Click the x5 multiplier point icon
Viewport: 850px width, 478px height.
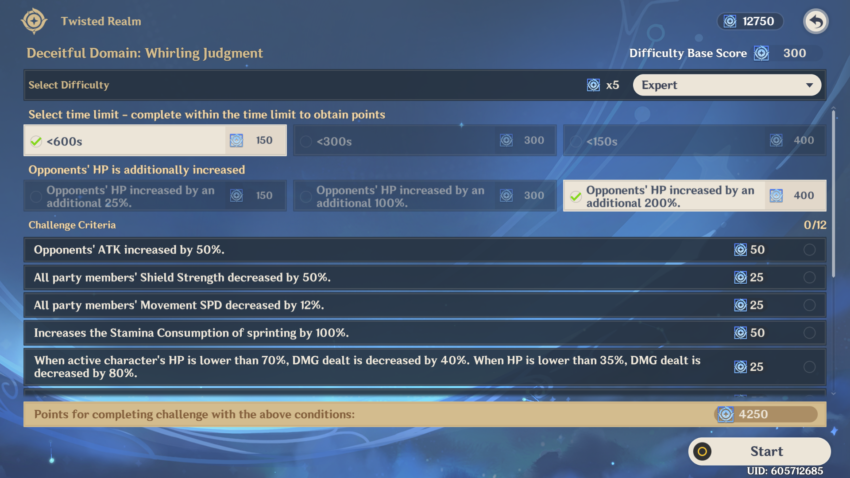click(593, 85)
